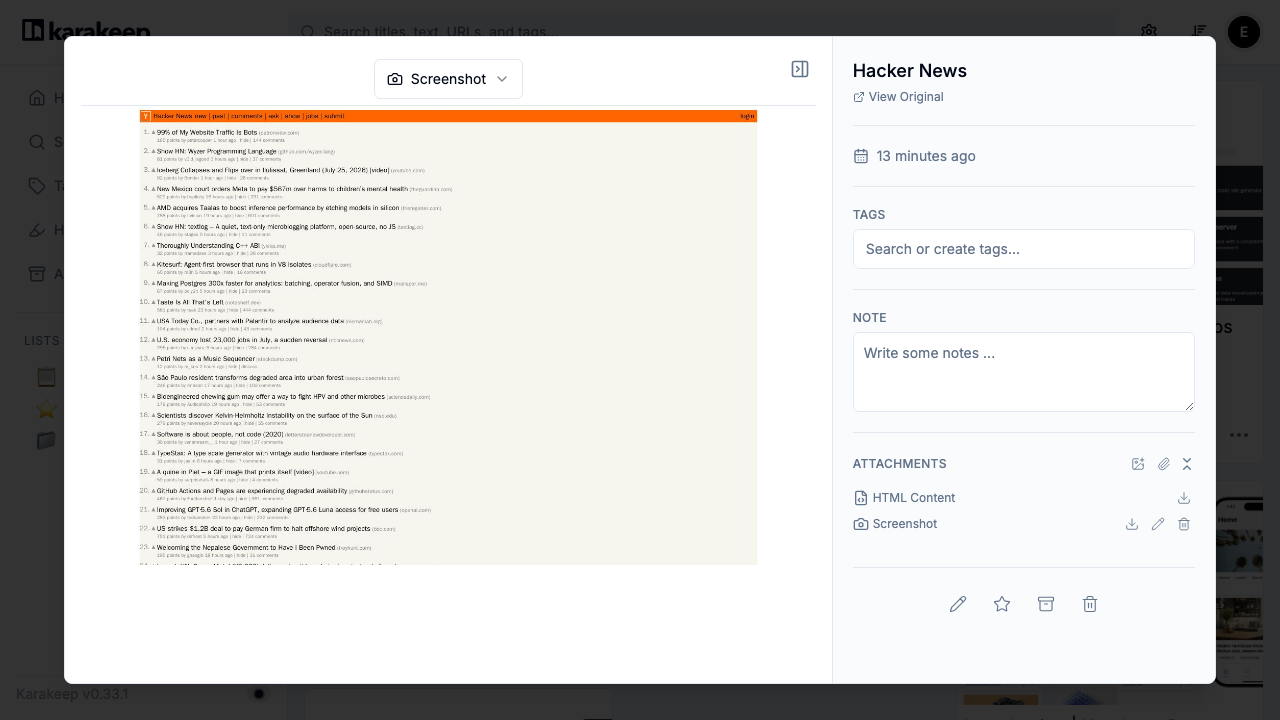
Task: Download the Screenshot attachment
Action: coord(1132,524)
